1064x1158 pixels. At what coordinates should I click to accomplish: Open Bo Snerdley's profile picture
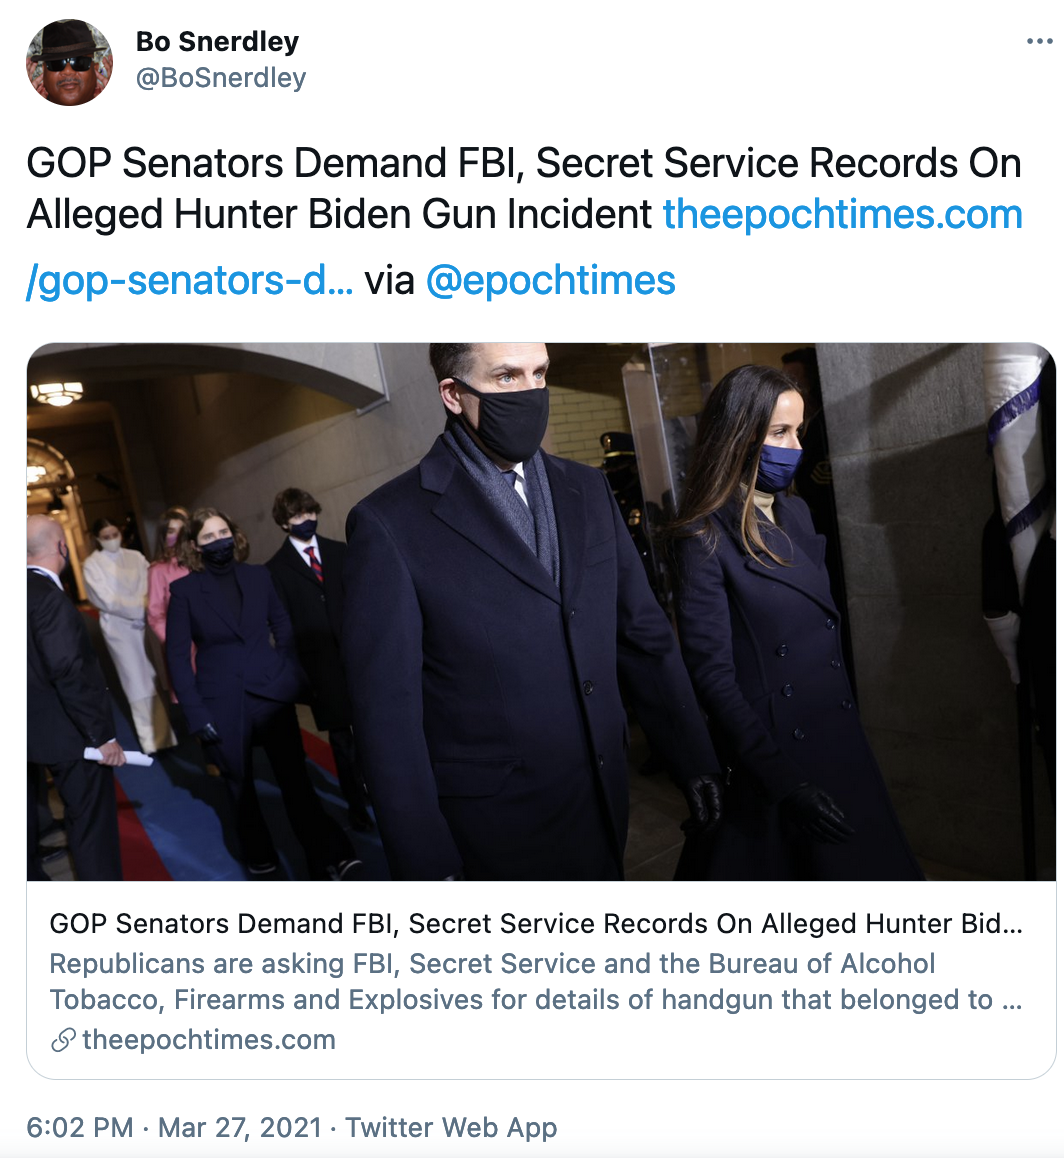coord(69,62)
